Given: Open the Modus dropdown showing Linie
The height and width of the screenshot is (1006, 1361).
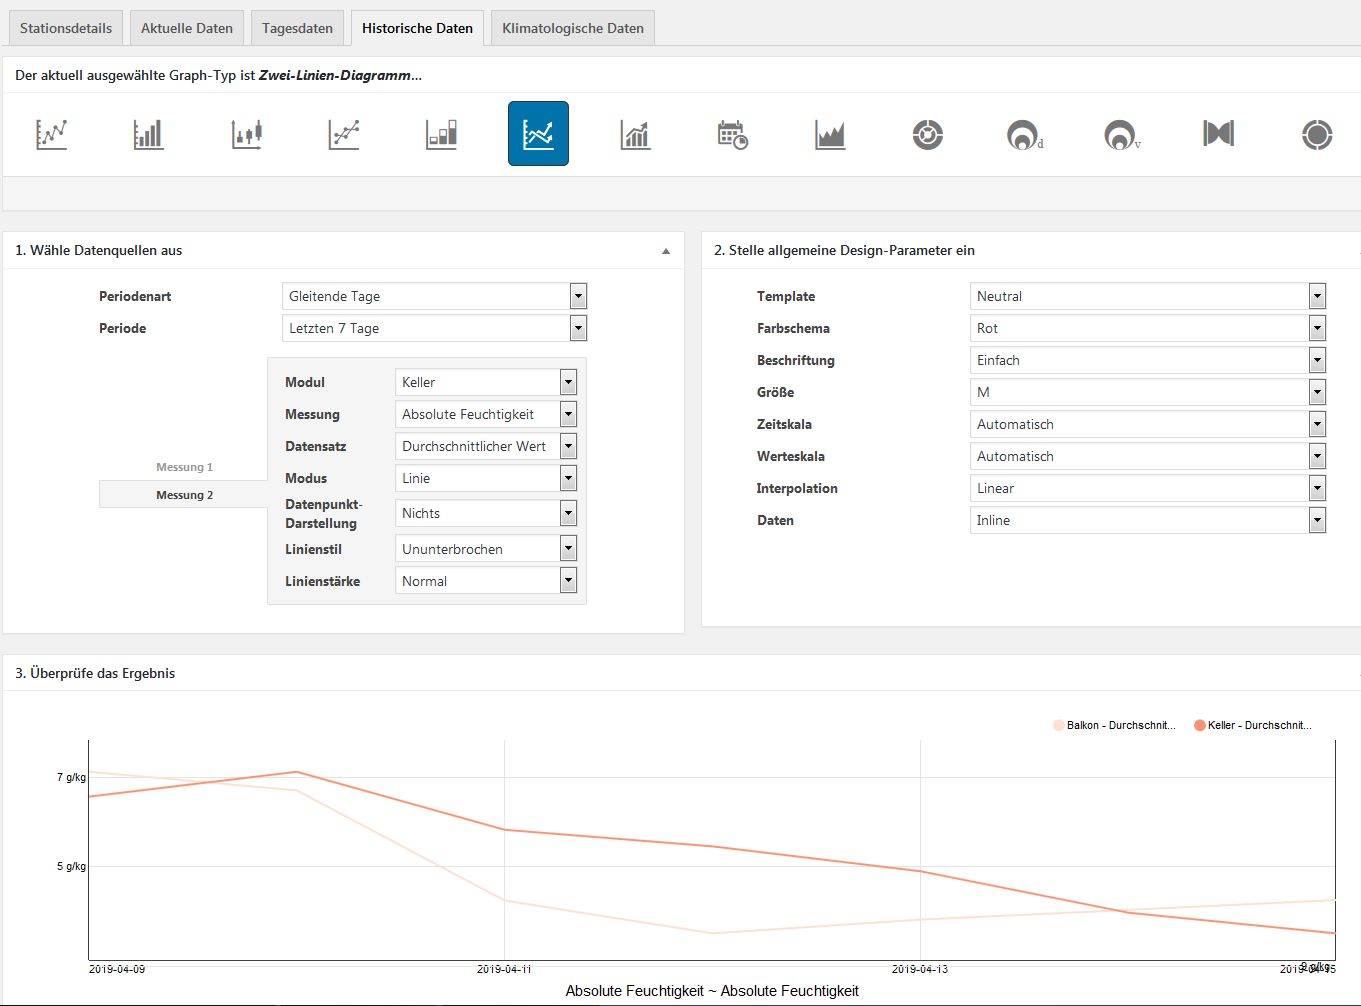Looking at the screenshot, I should pyautogui.click(x=486, y=478).
